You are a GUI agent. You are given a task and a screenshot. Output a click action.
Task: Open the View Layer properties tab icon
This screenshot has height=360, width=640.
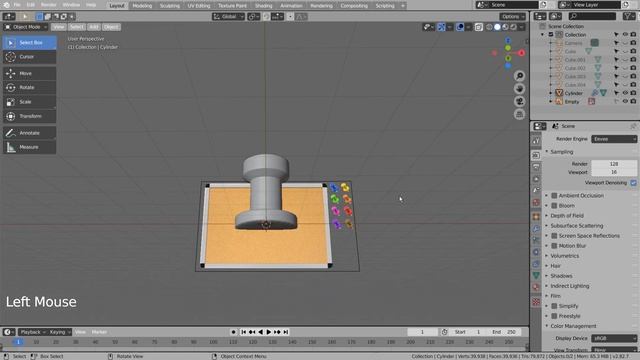point(536,179)
